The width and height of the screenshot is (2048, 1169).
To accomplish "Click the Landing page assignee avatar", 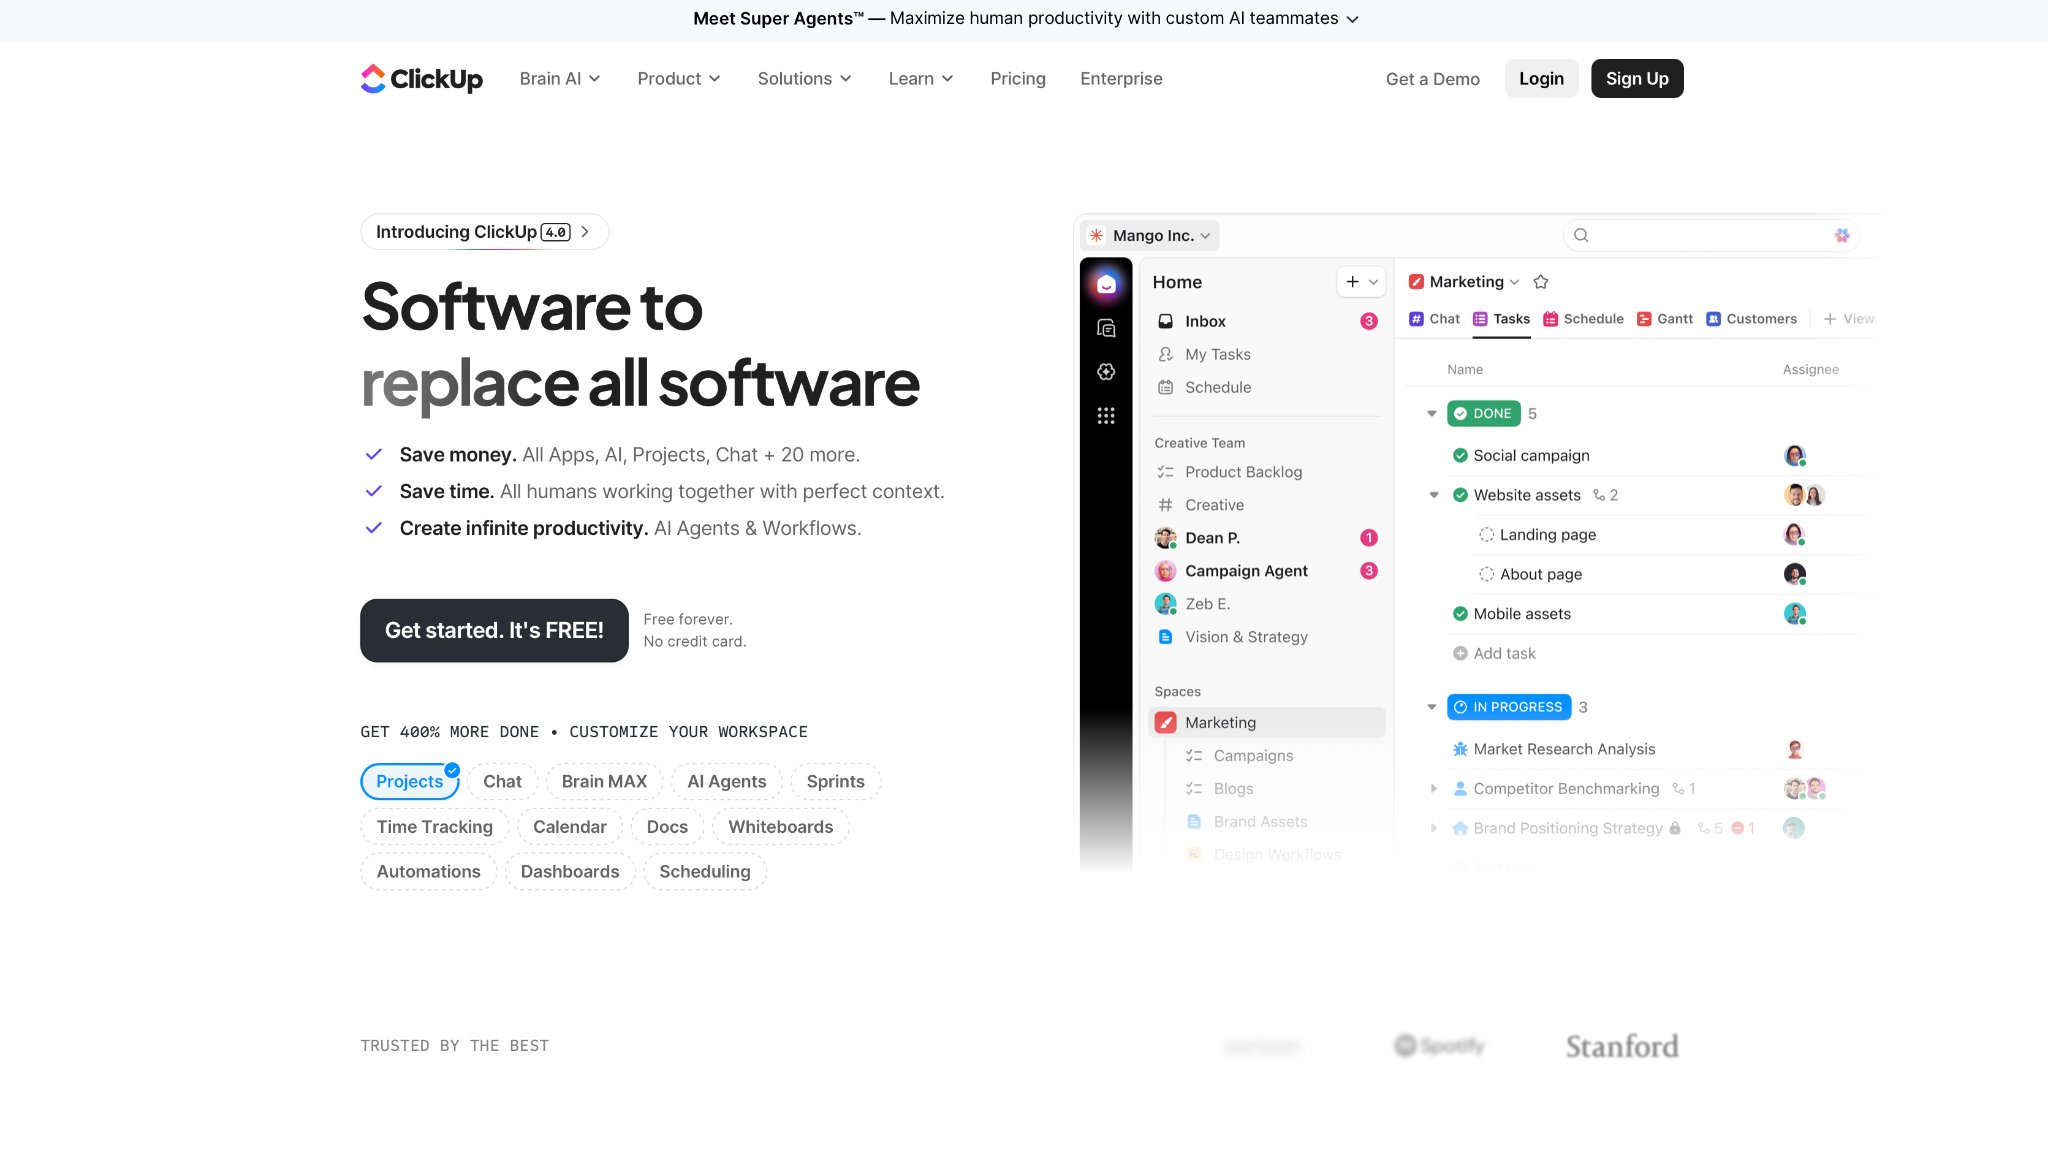I will (1795, 535).
